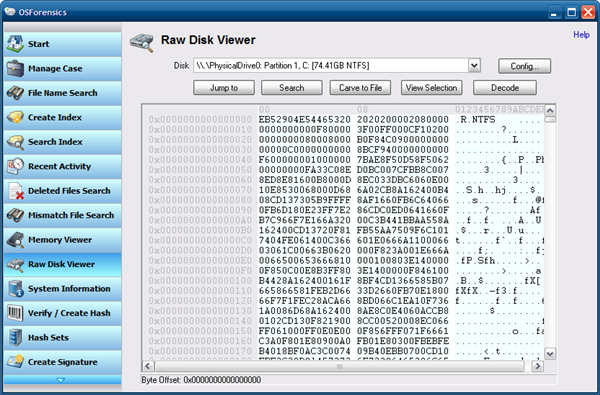600x395 pixels.
Task: Click the OSForensics title bar icon
Action: pyautogui.click(x=10, y=11)
